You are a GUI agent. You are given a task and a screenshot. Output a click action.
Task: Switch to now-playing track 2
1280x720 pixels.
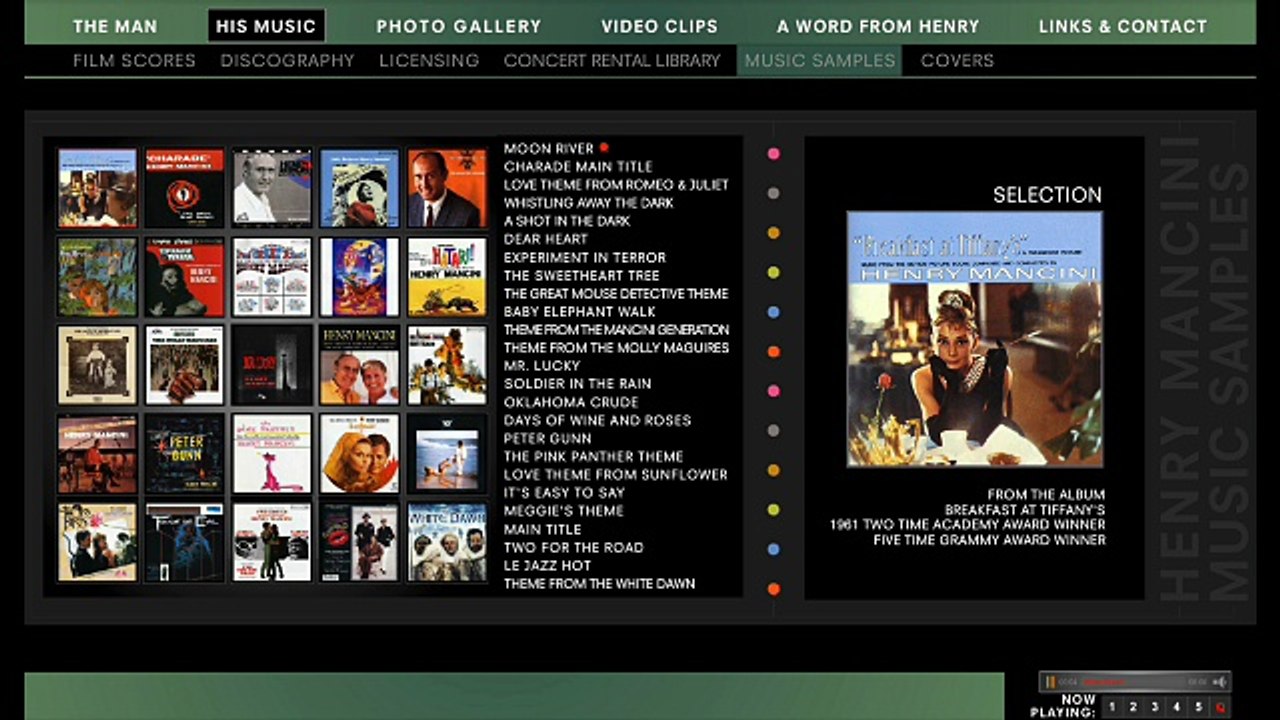(x=1133, y=706)
